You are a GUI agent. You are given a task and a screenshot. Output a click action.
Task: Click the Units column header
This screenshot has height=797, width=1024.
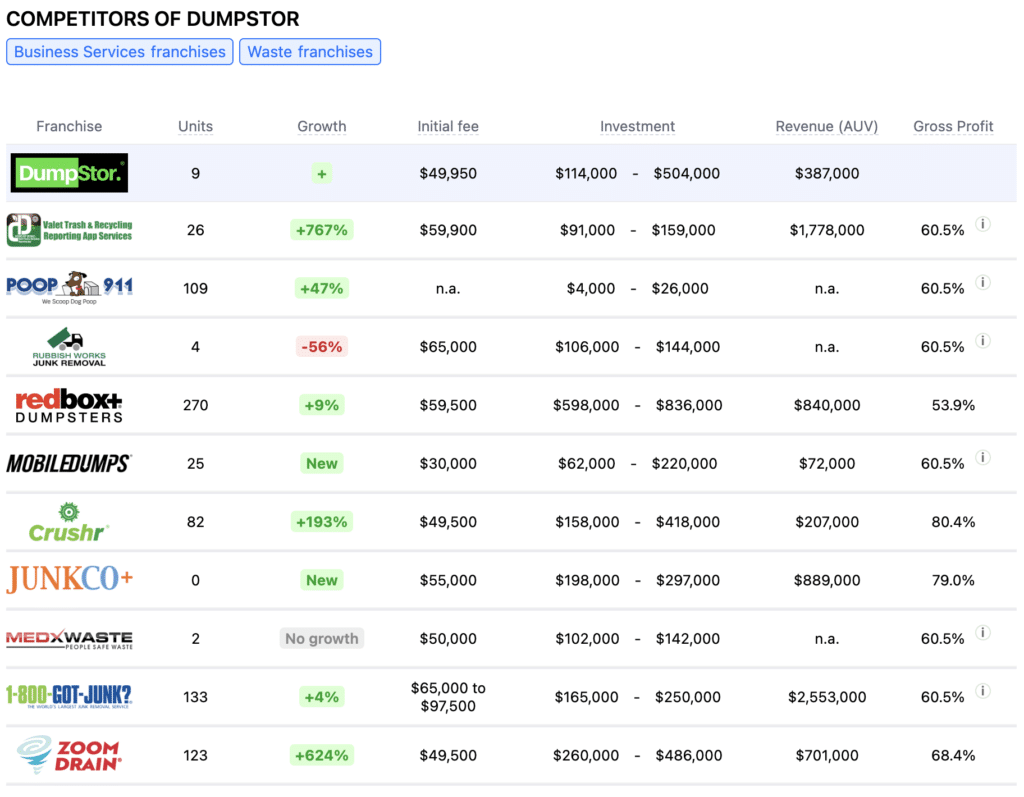point(195,126)
